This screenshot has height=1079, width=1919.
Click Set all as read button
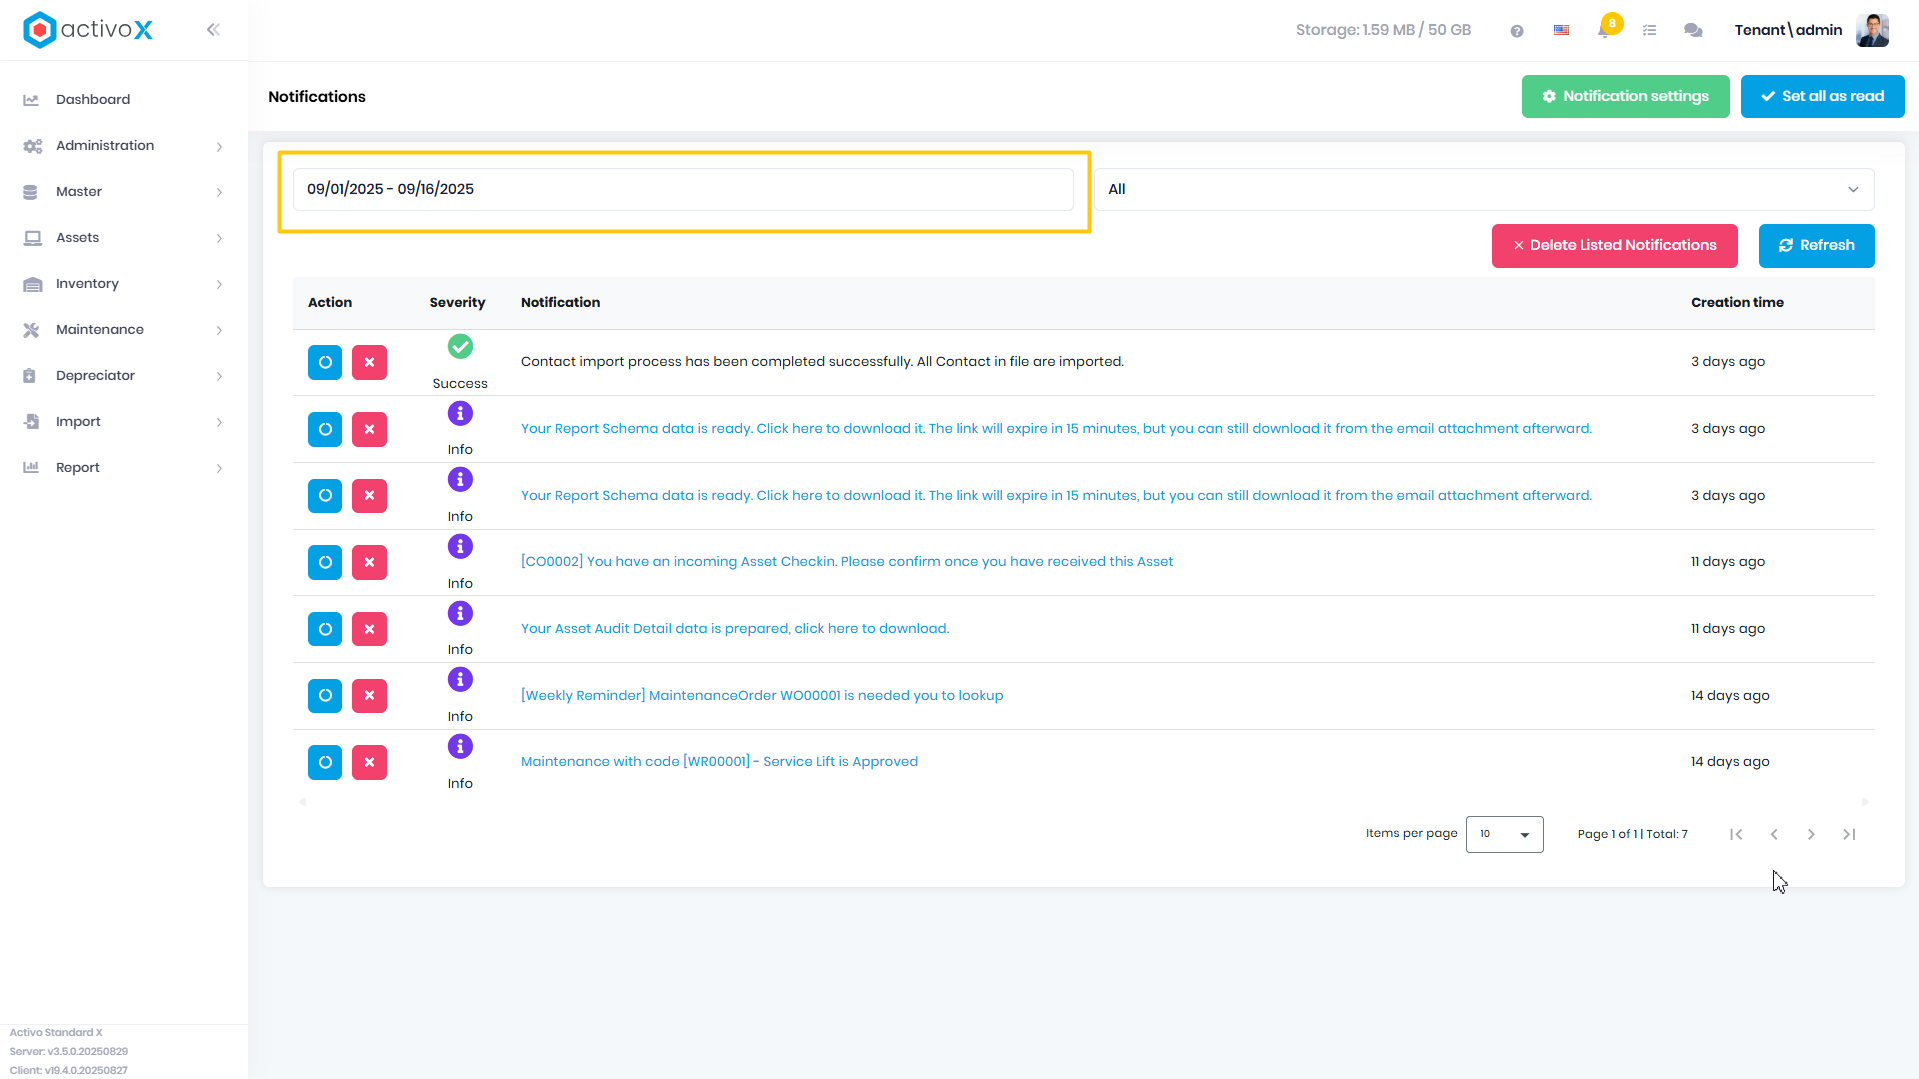pos(1822,96)
